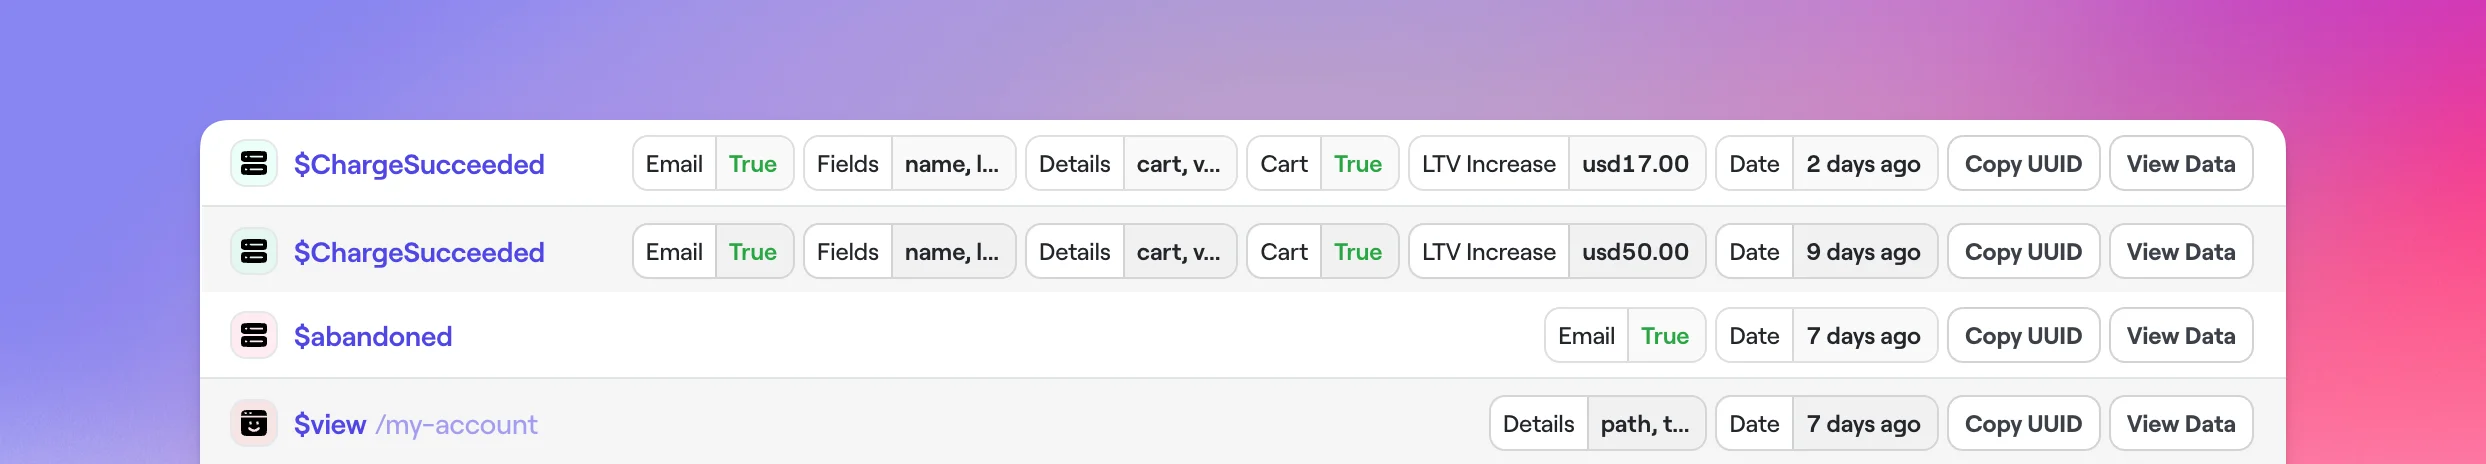Click the LTV Increase usd50.00 tag
This screenshot has height=464, width=2486.
(x=1556, y=252)
